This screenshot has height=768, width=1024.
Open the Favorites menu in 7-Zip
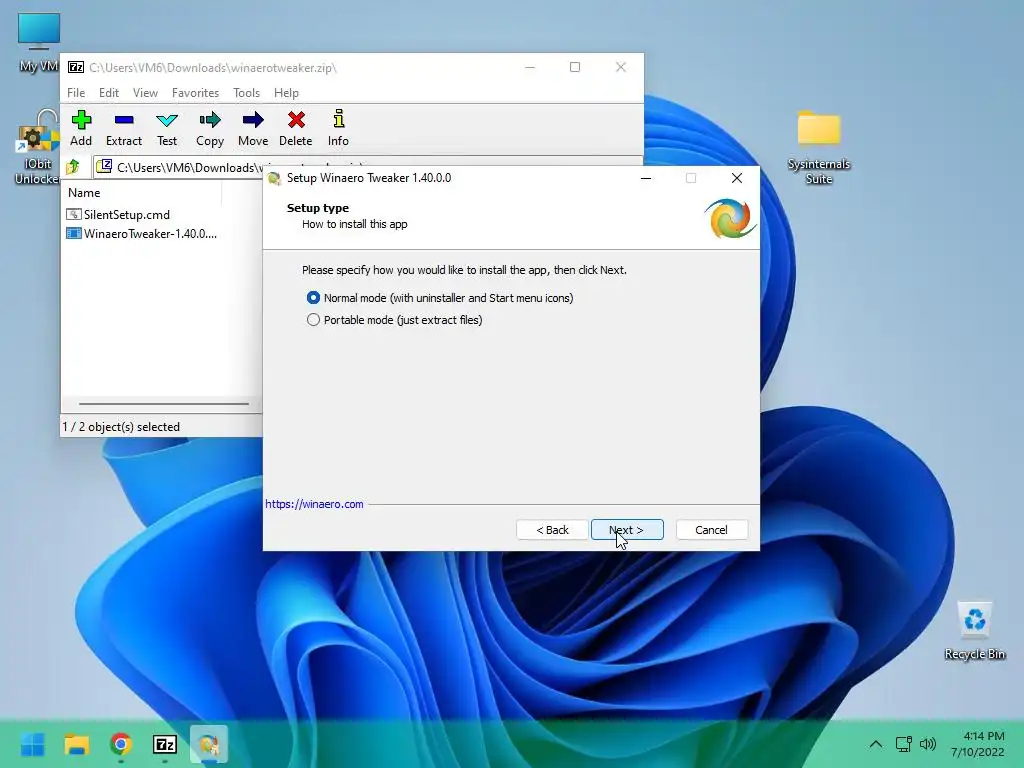(195, 93)
